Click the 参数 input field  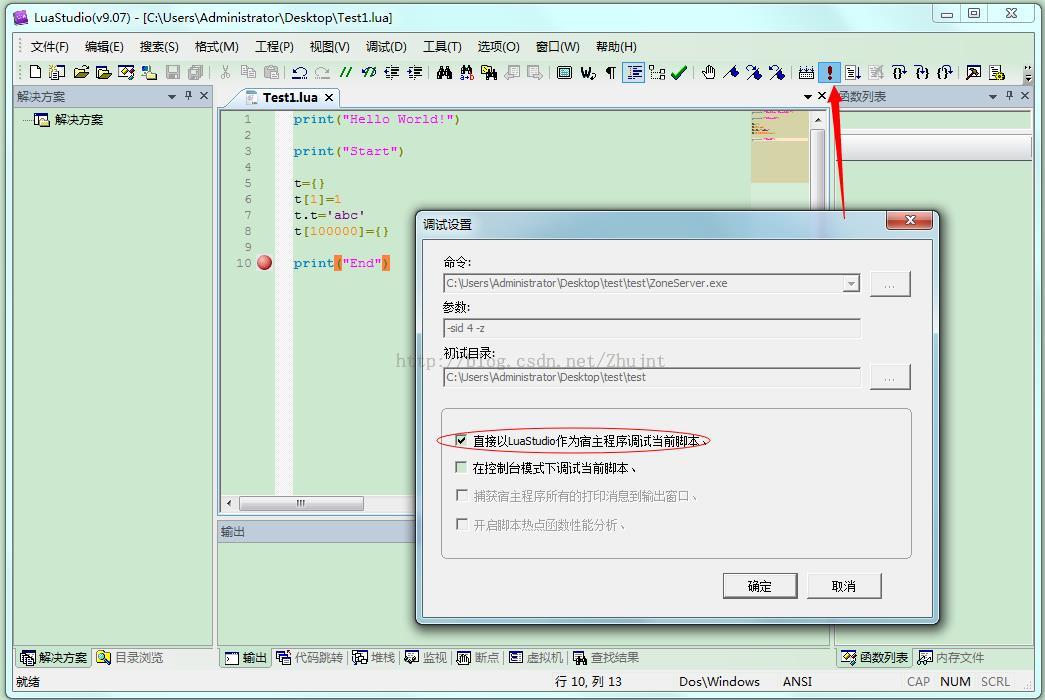pyautogui.click(x=652, y=328)
